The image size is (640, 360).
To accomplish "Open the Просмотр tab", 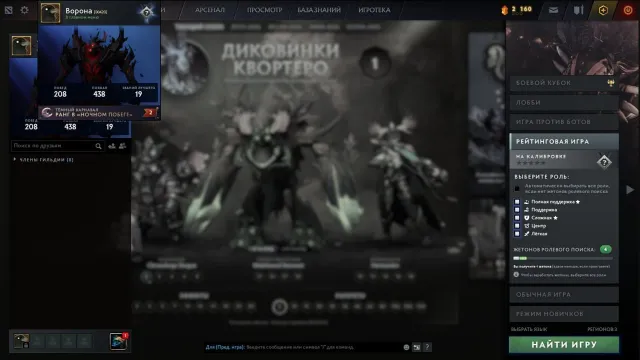I will coord(264,10).
